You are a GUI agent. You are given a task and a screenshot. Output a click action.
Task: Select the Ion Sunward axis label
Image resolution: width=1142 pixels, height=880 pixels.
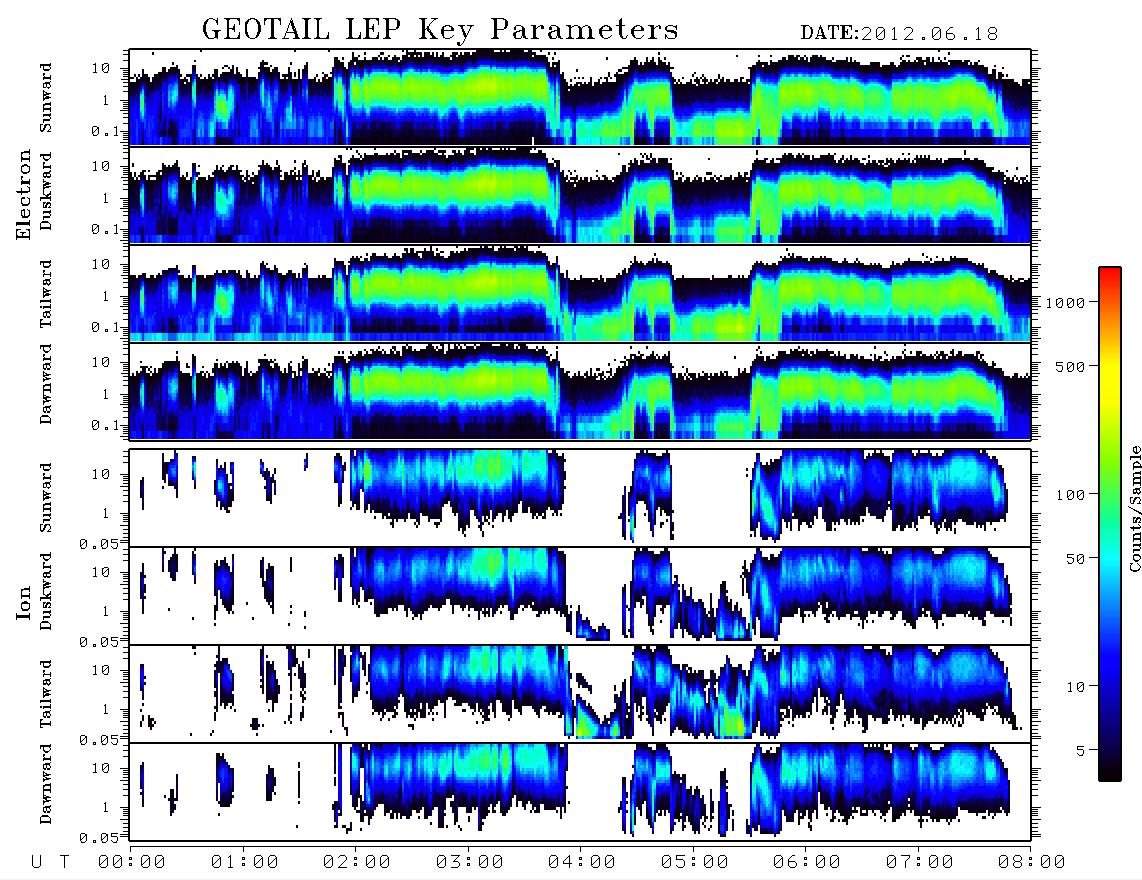[46, 498]
